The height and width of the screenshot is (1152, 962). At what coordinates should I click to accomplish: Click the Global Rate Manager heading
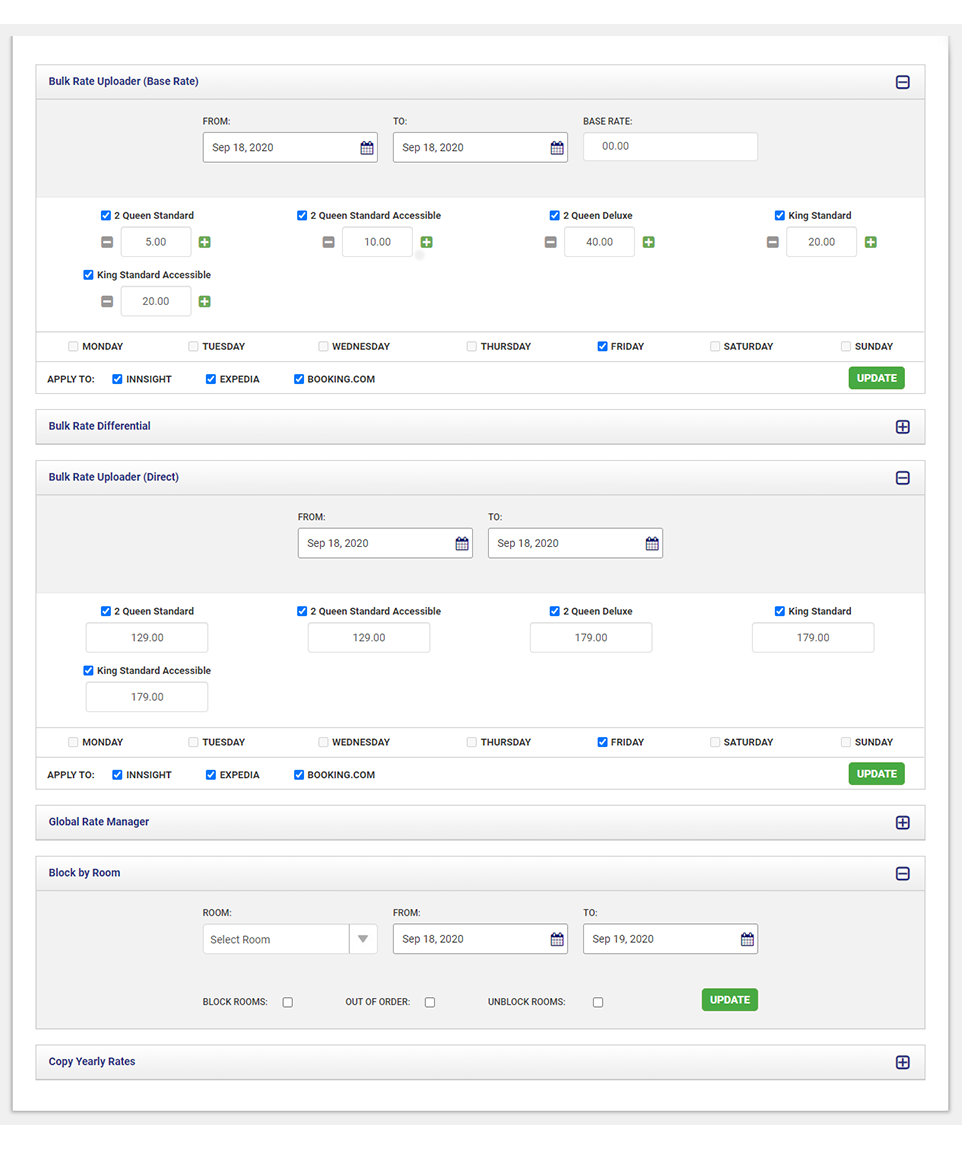pyautogui.click(x=98, y=822)
